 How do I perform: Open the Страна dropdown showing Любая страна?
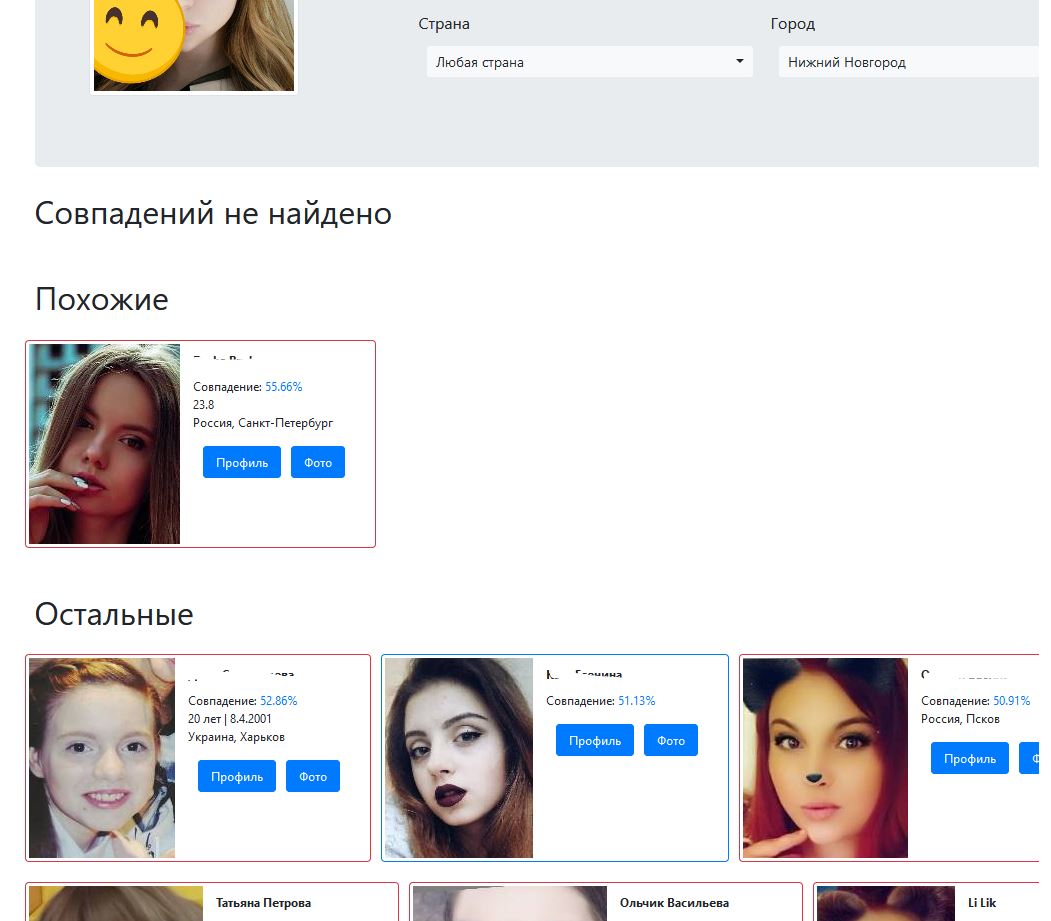pos(589,62)
